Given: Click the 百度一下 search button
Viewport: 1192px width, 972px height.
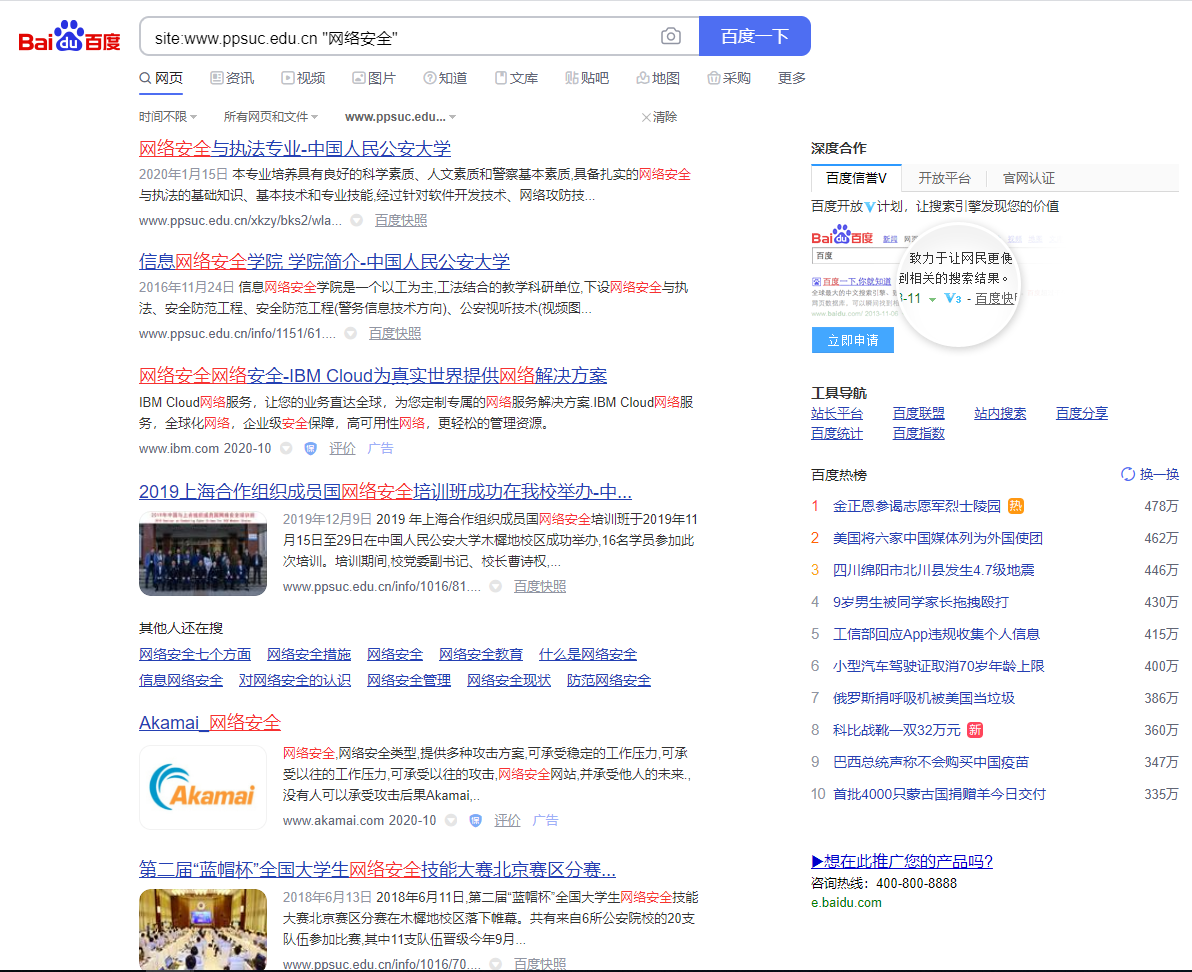Looking at the screenshot, I should [755, 36].
